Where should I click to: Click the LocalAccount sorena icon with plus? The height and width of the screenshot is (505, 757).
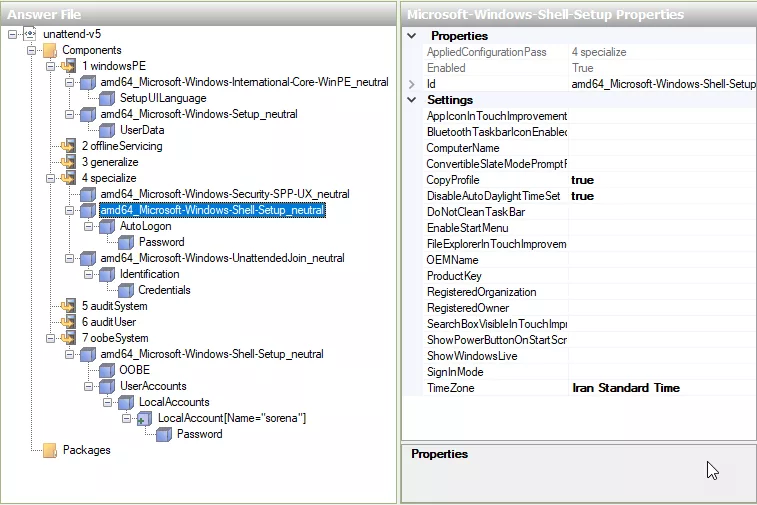coord(144,419)
